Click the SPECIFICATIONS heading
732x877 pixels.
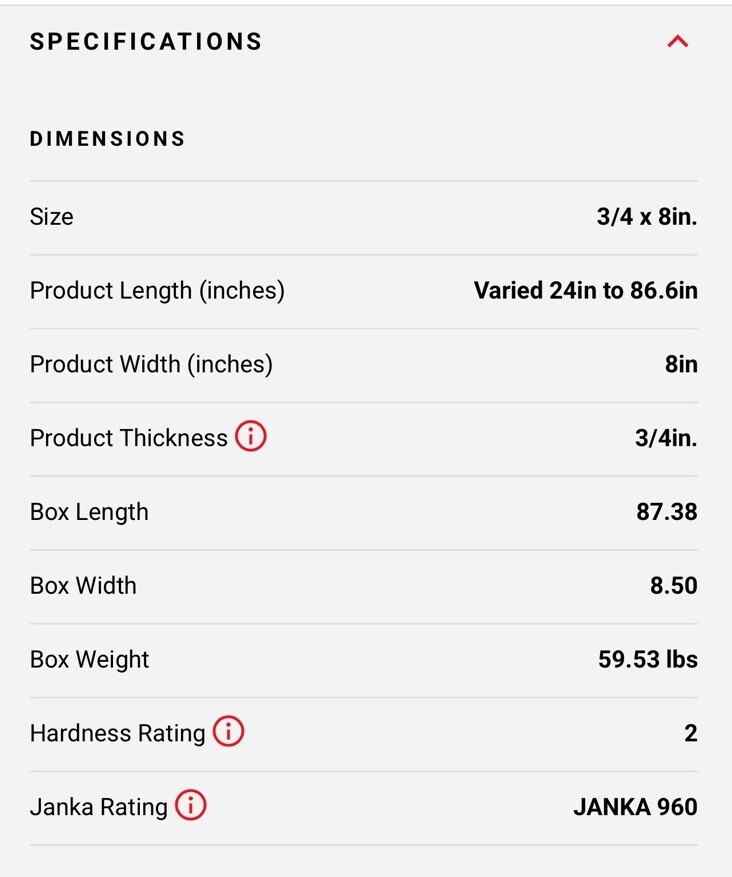pos(146,42)
